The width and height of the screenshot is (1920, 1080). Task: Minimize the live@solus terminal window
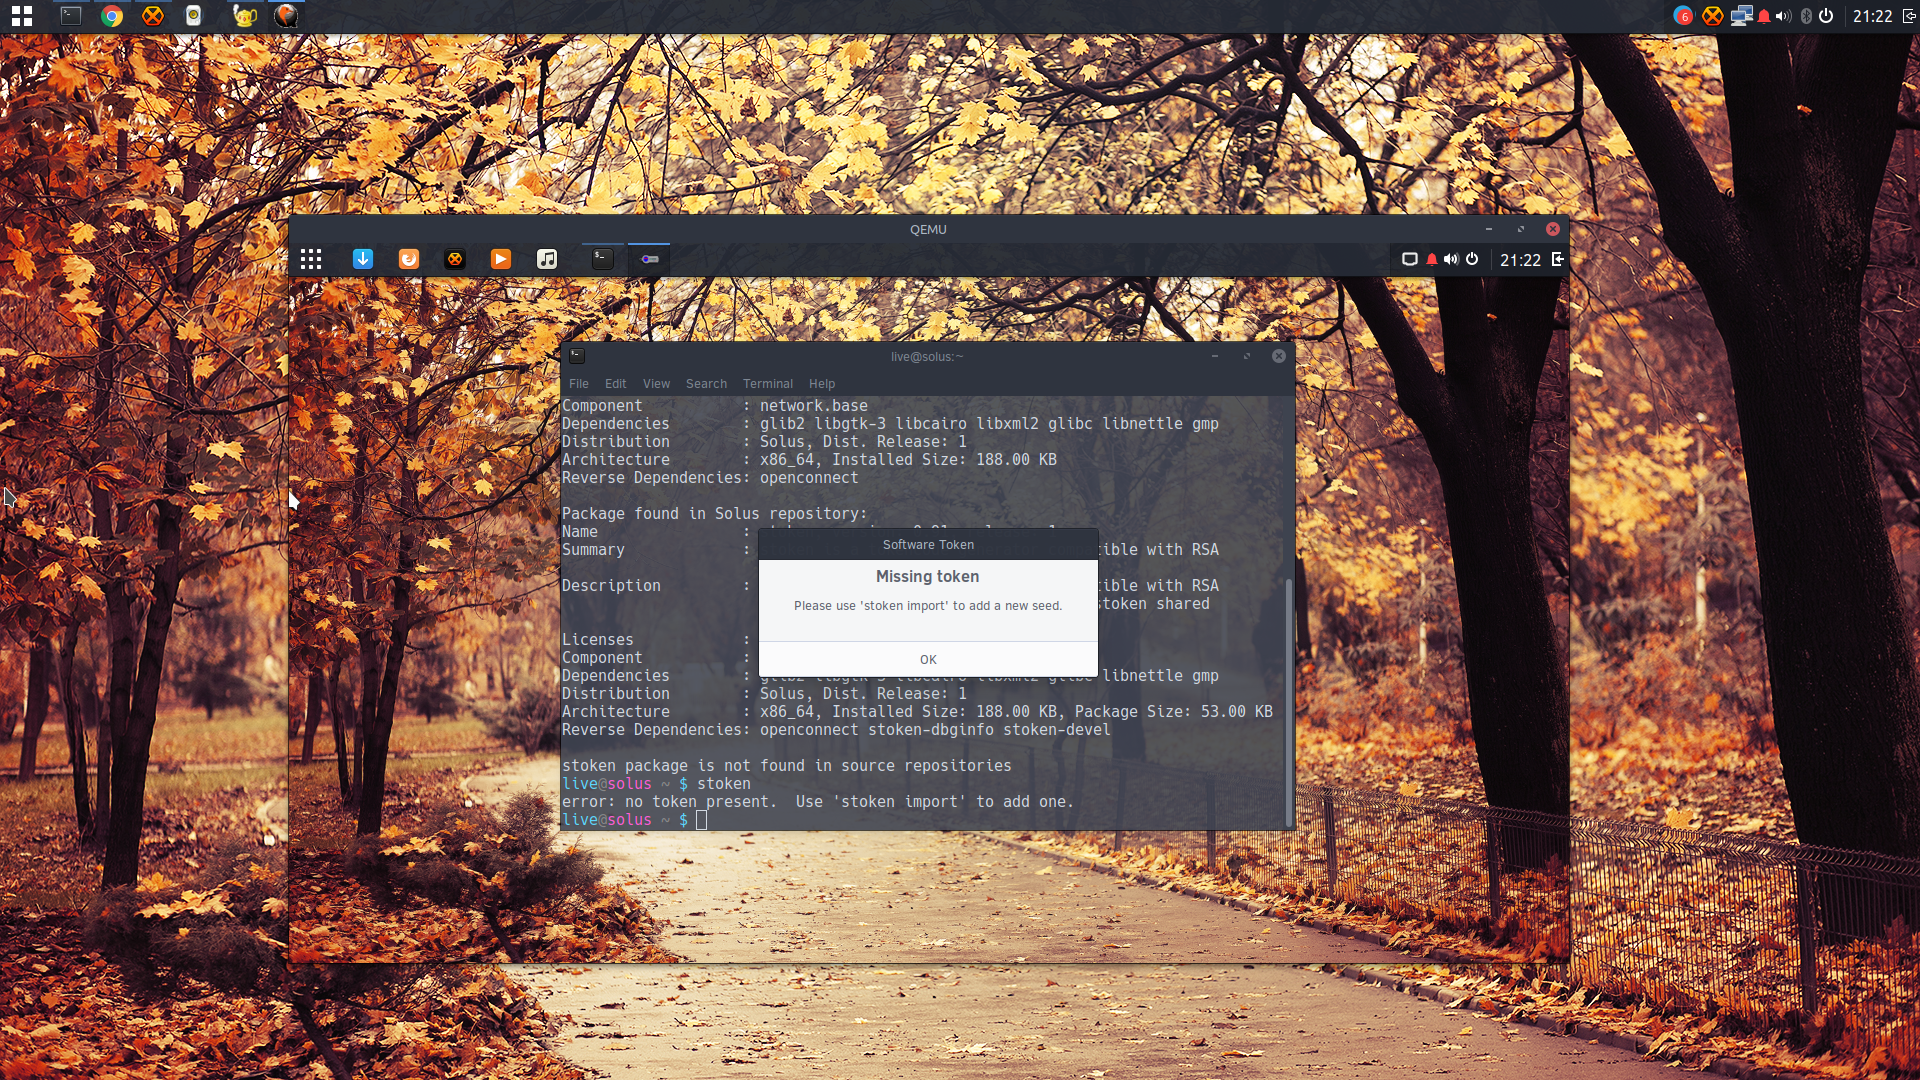1215,356
